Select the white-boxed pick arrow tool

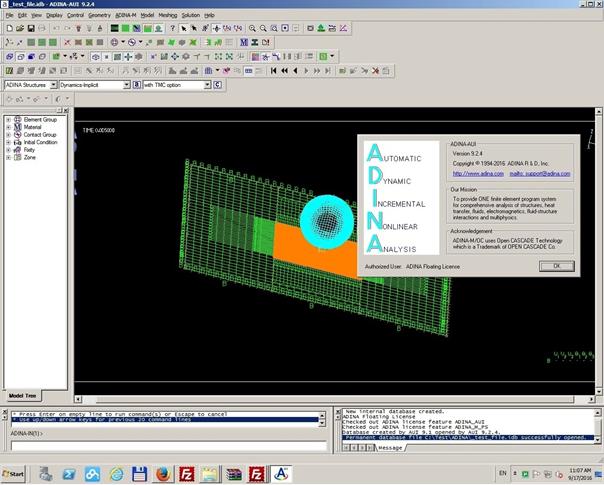tap(184, 28)
